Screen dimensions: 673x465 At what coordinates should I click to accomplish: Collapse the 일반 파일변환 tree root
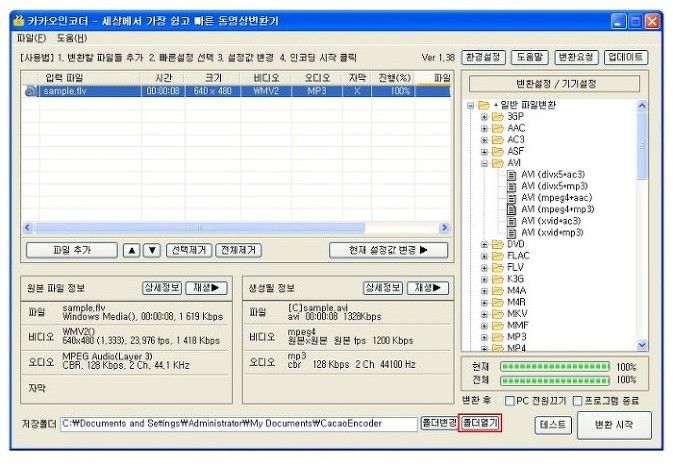[470, 105]
